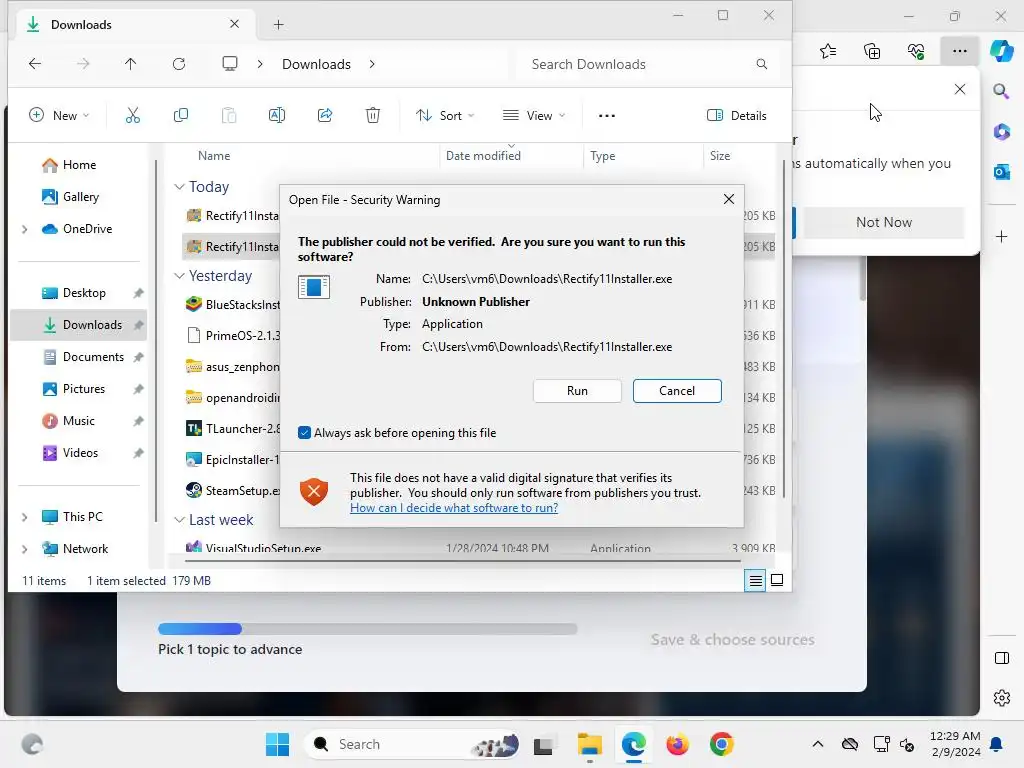1024x768 pixels.
Task: Switch to large thumbnails view icon
Action: (x=777, y=580)
